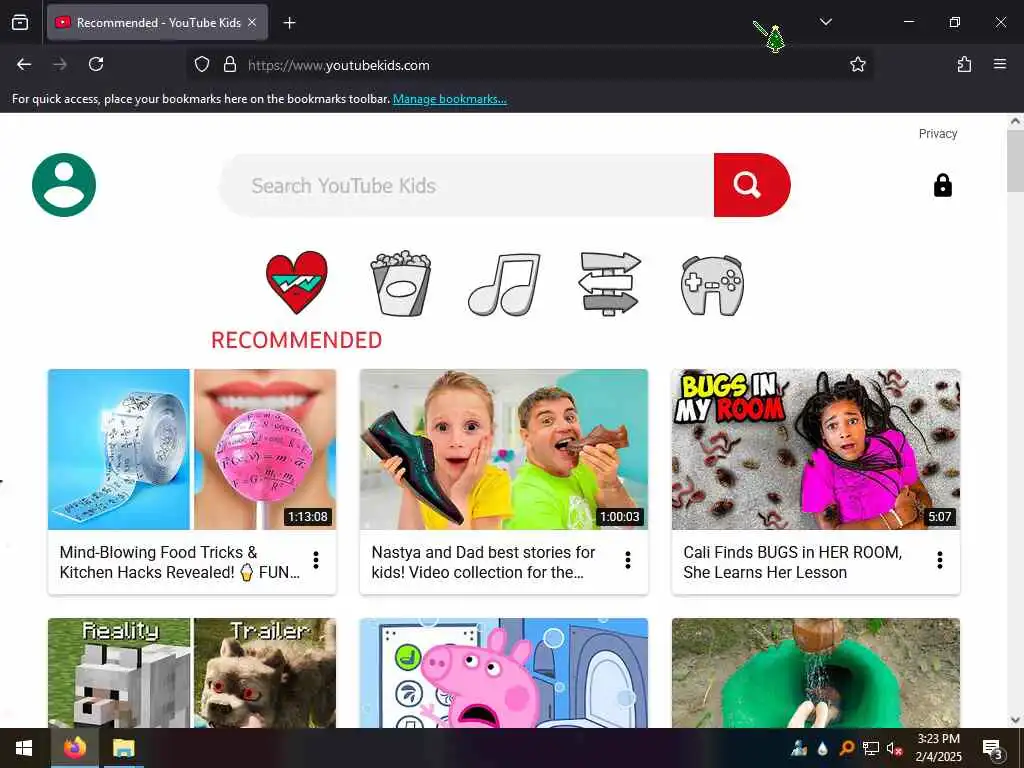Viewport: 1024px width, 768px height.
Task: Bookmark this page with the star
Action: (x=857, y=64)
